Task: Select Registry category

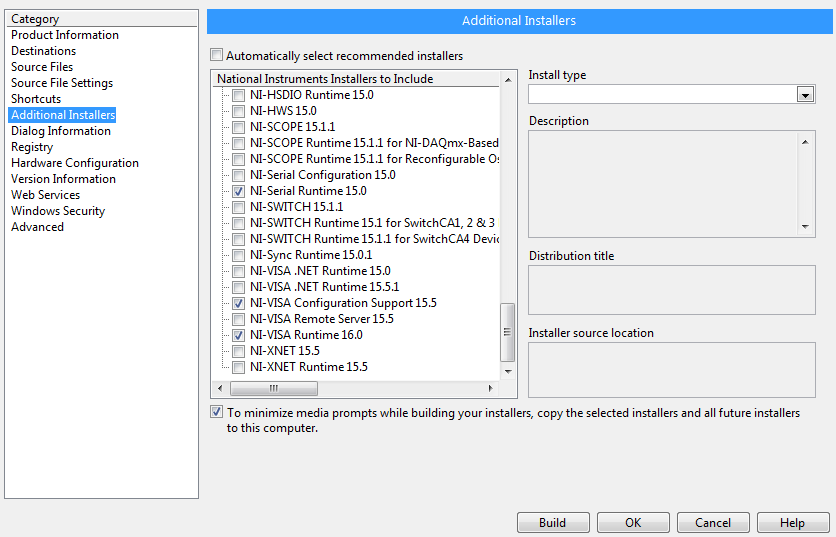Action: point(32,147)
